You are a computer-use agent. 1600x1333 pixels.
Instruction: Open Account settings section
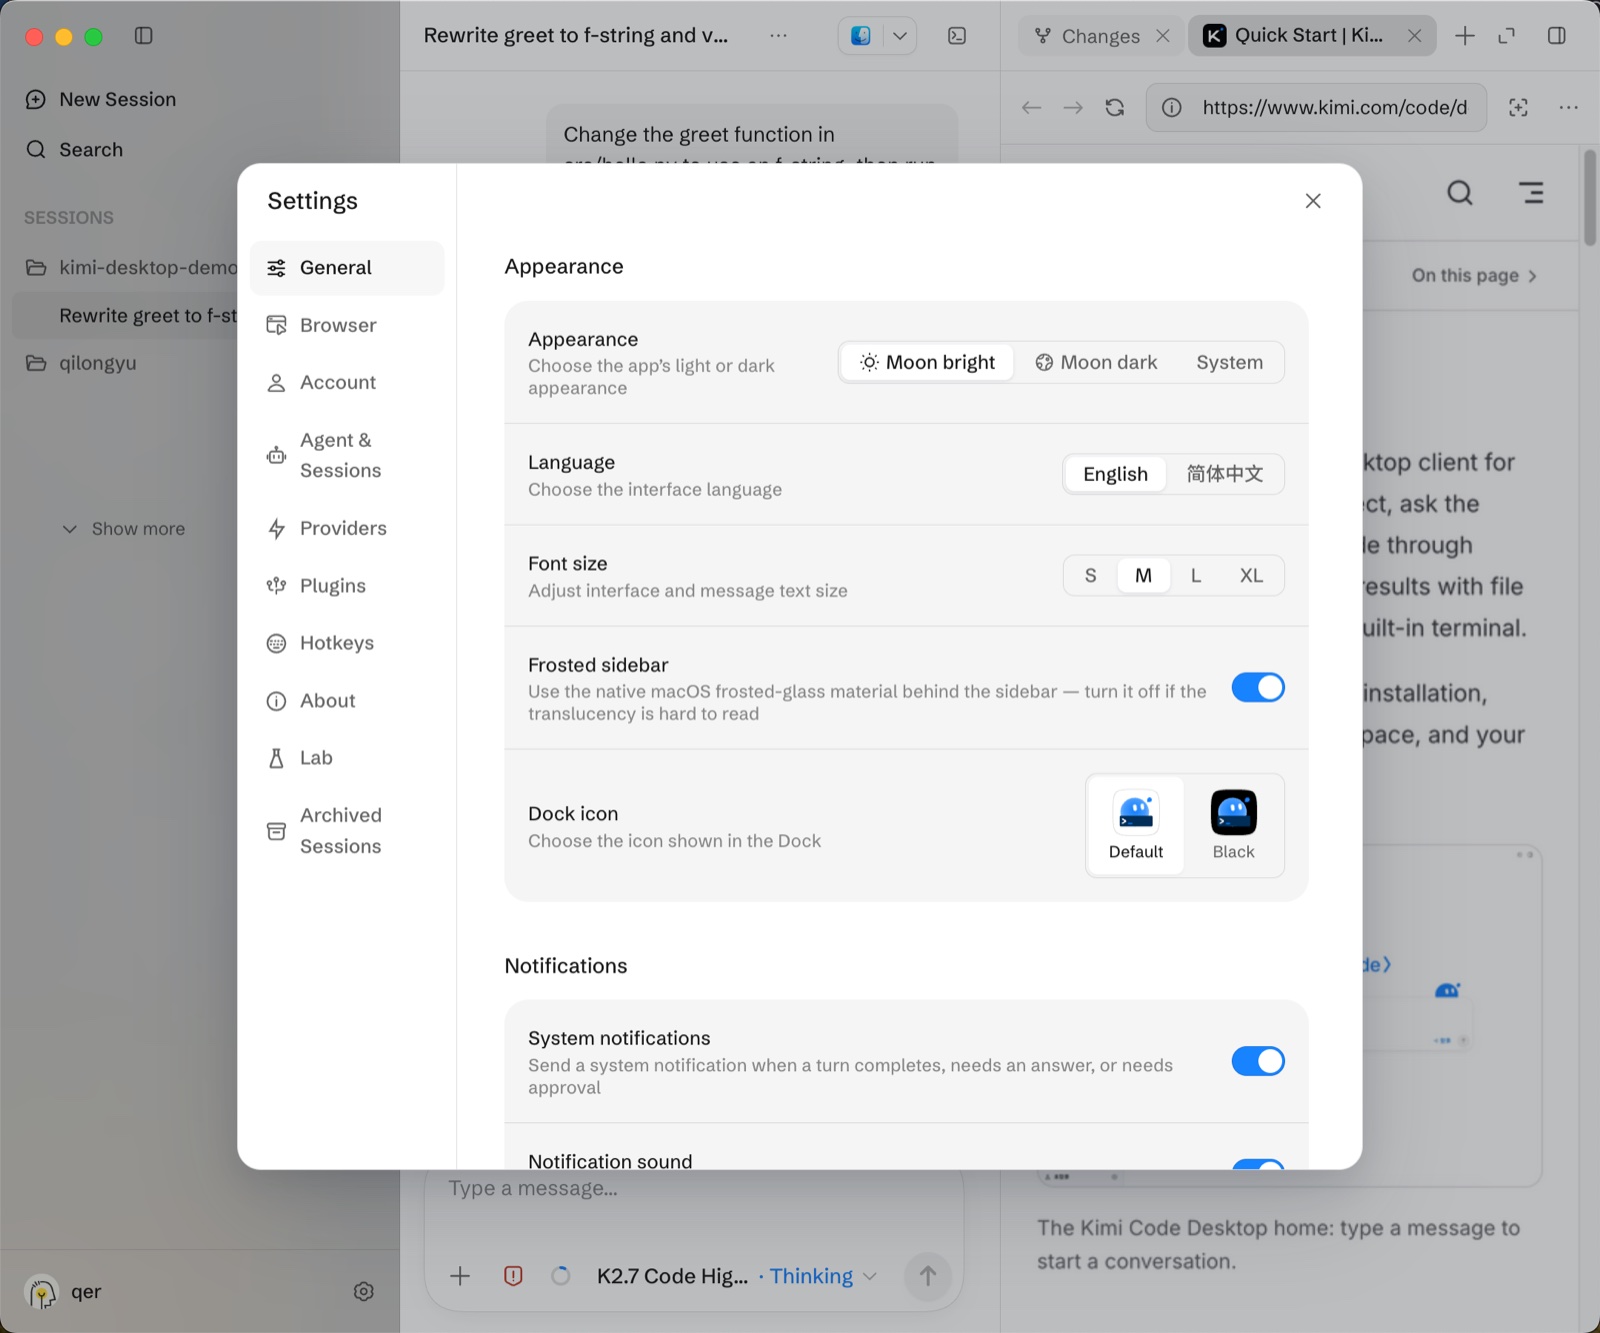347,382
